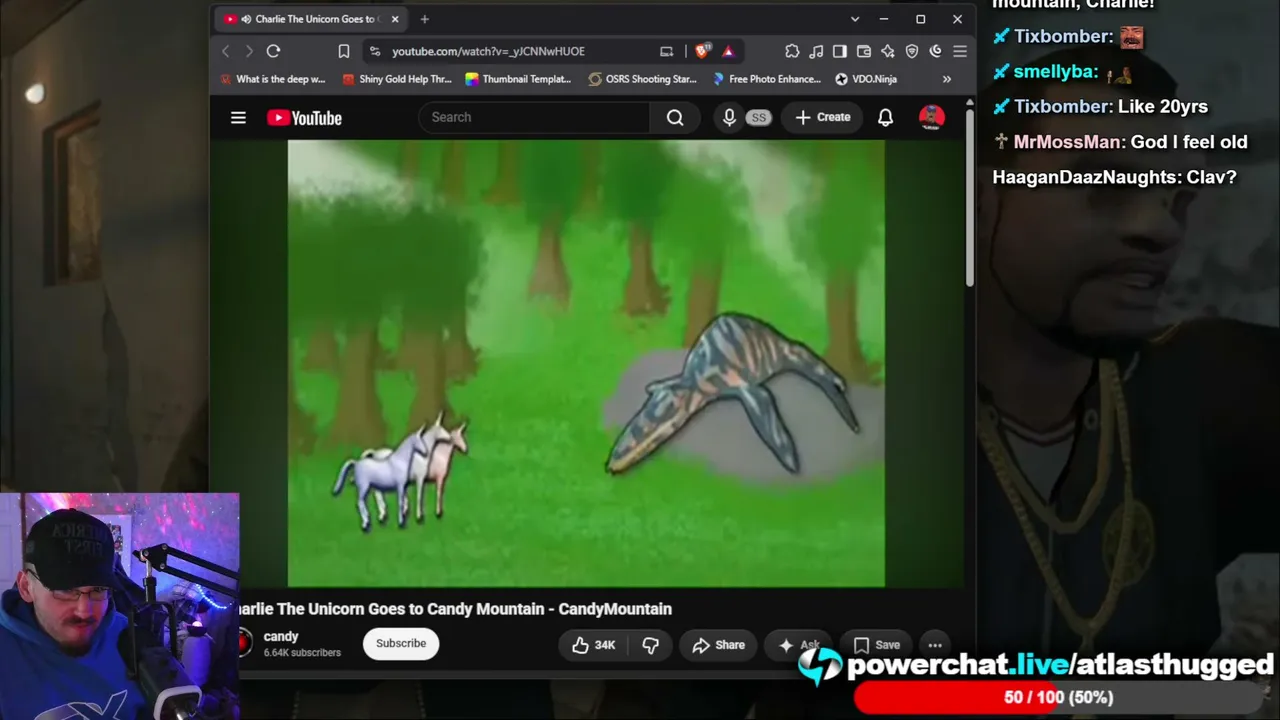Screen dimensions: 1280x720
Task: Click chat username MrMossMan
Action: [1069, 142]
